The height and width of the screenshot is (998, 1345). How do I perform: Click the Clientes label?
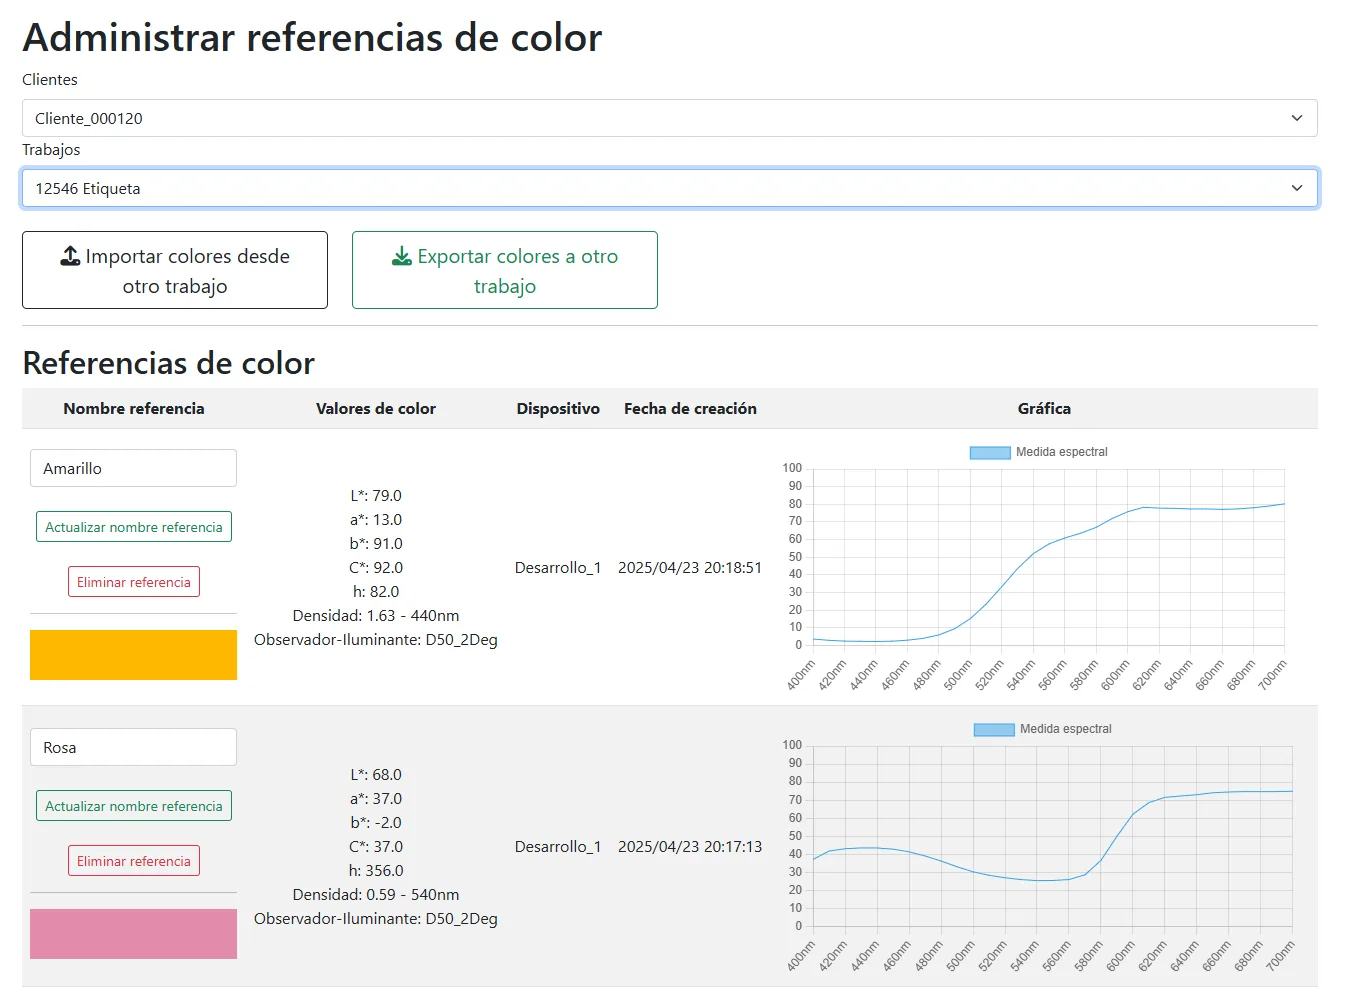50,79
